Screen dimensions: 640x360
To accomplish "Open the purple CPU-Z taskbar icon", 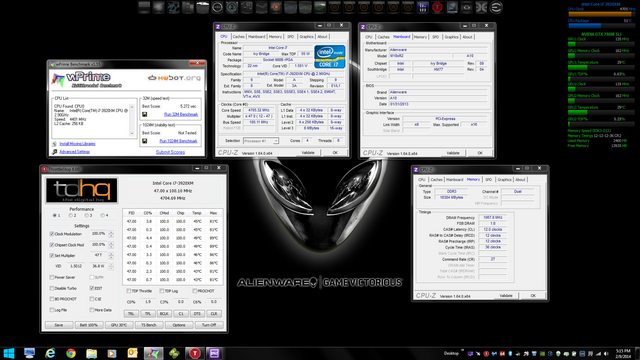I will tap(214, 353).
